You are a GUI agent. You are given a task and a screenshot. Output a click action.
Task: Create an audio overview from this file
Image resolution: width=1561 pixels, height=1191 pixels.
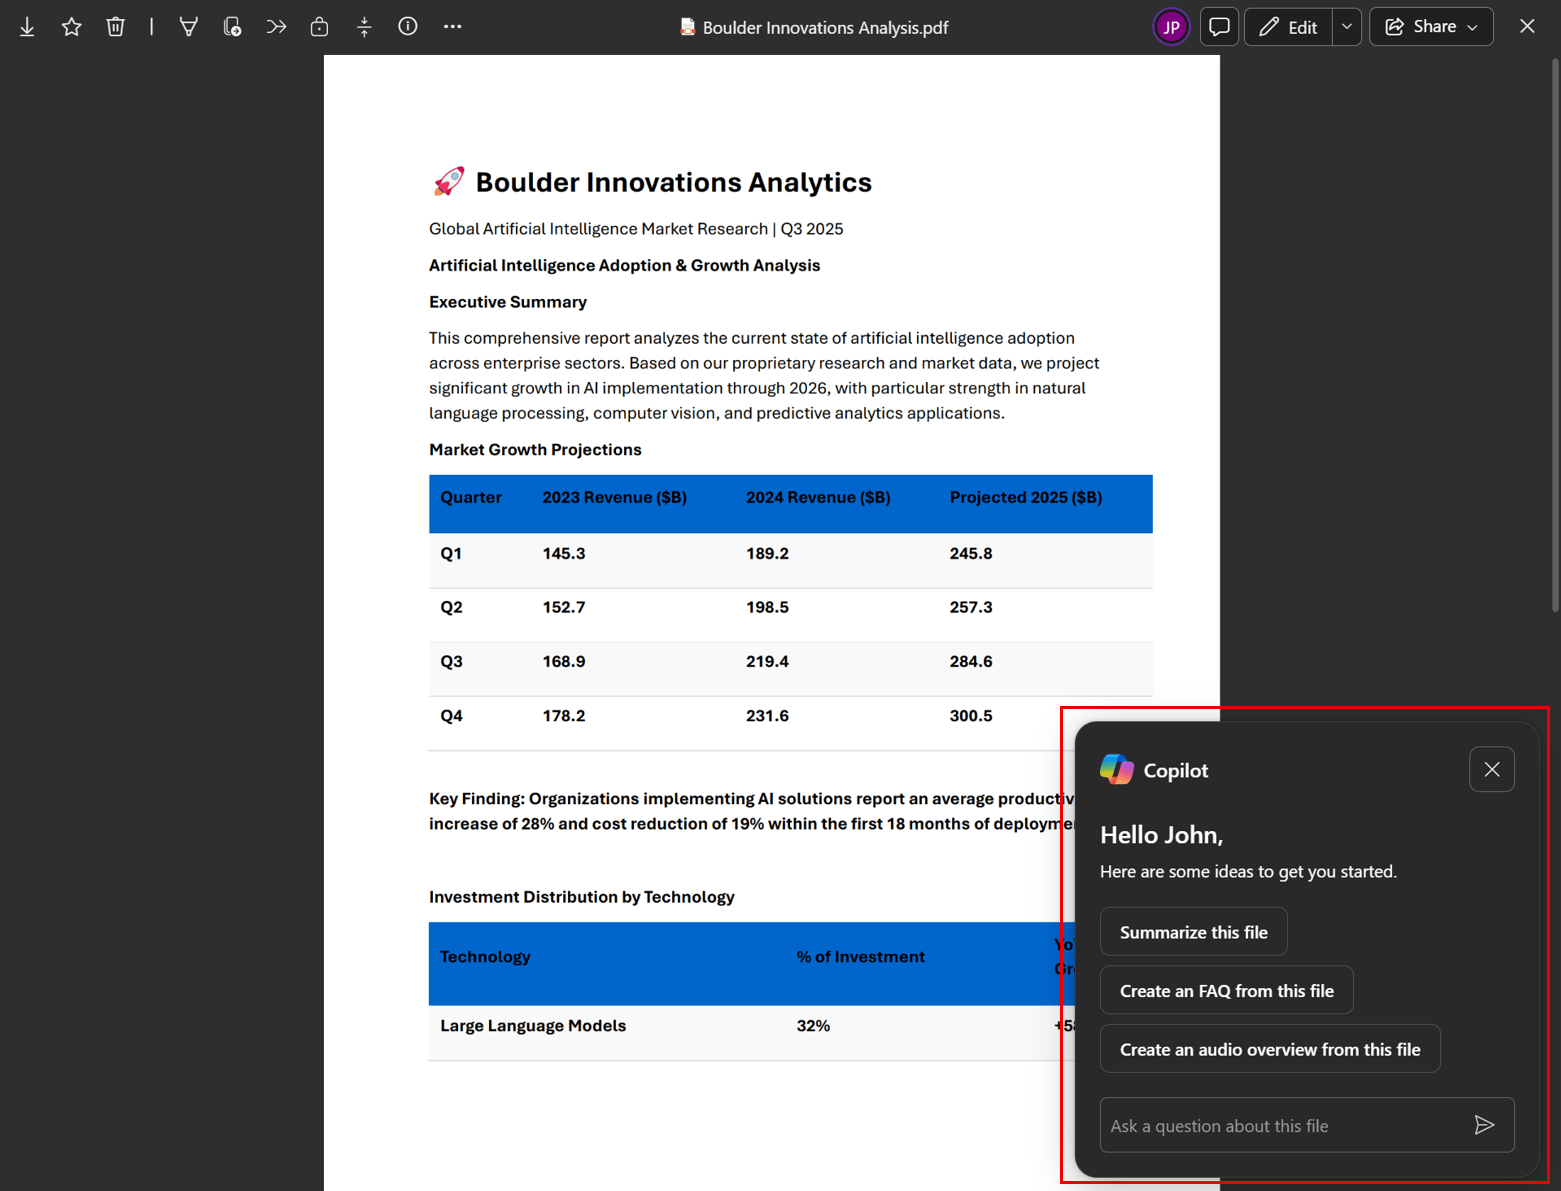pyautogui.click(x=1270, y=1048)
